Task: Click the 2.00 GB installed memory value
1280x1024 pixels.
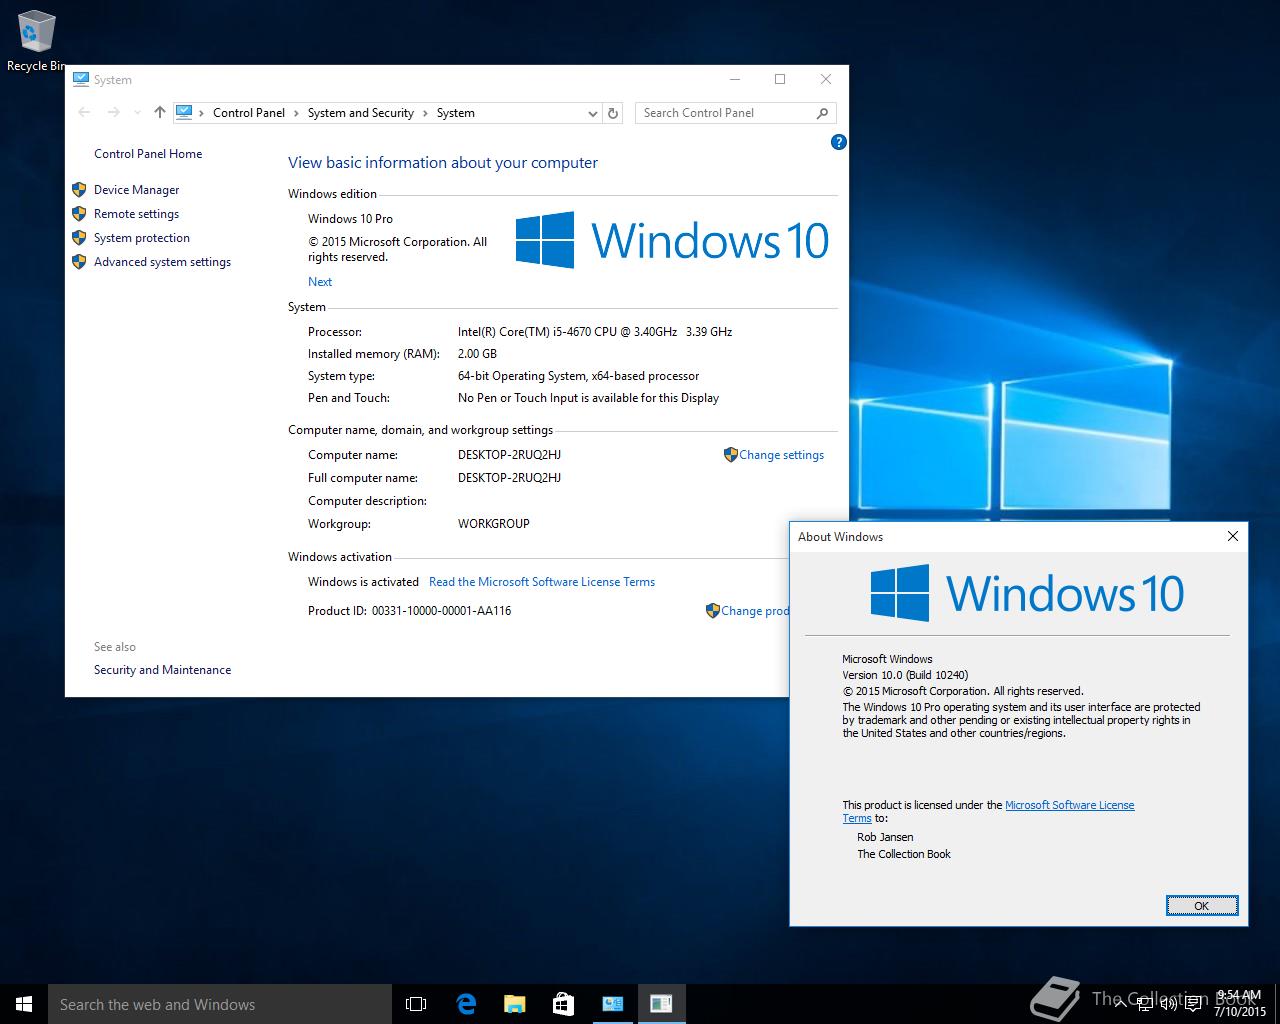Action: point(477,354)
